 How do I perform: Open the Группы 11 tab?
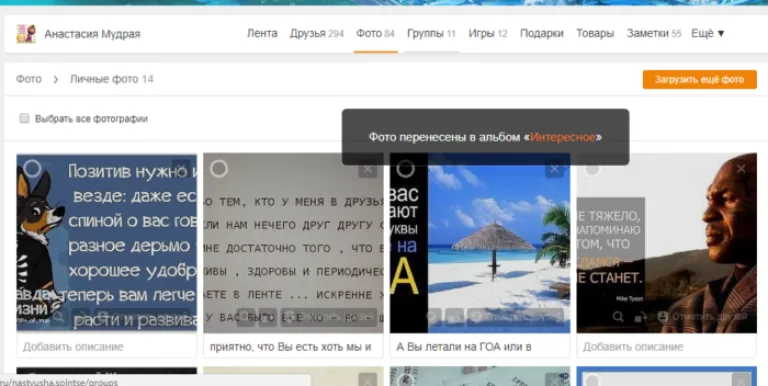point(432,33)
